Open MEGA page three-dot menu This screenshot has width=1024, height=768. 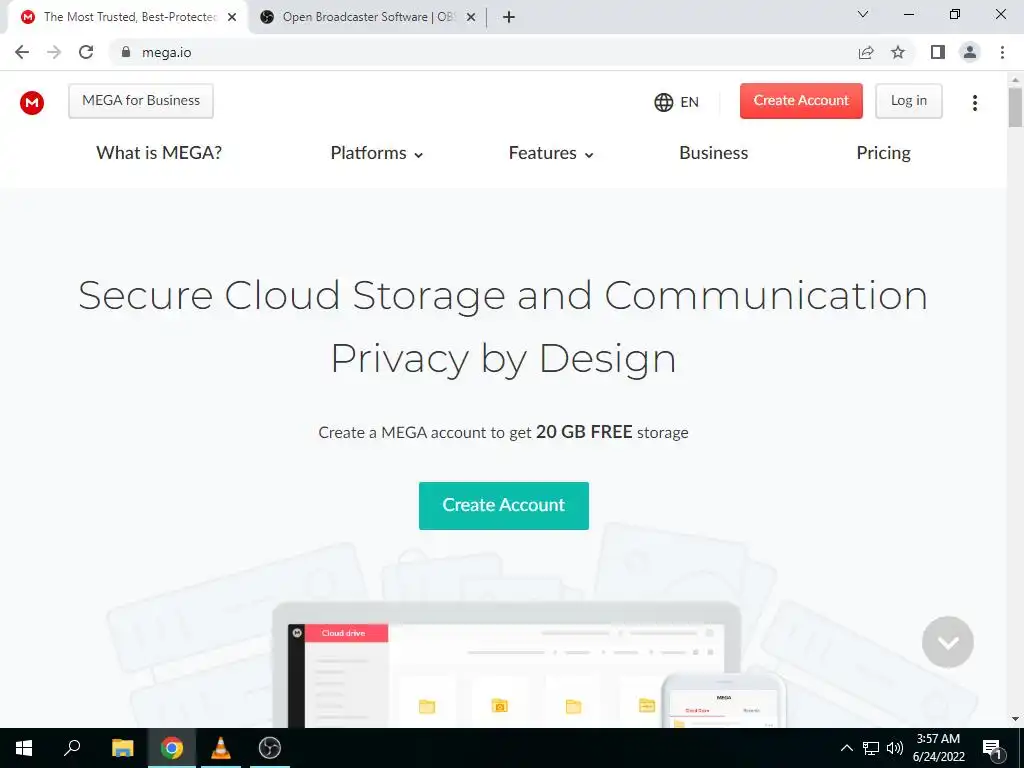(x=974, y=103)
